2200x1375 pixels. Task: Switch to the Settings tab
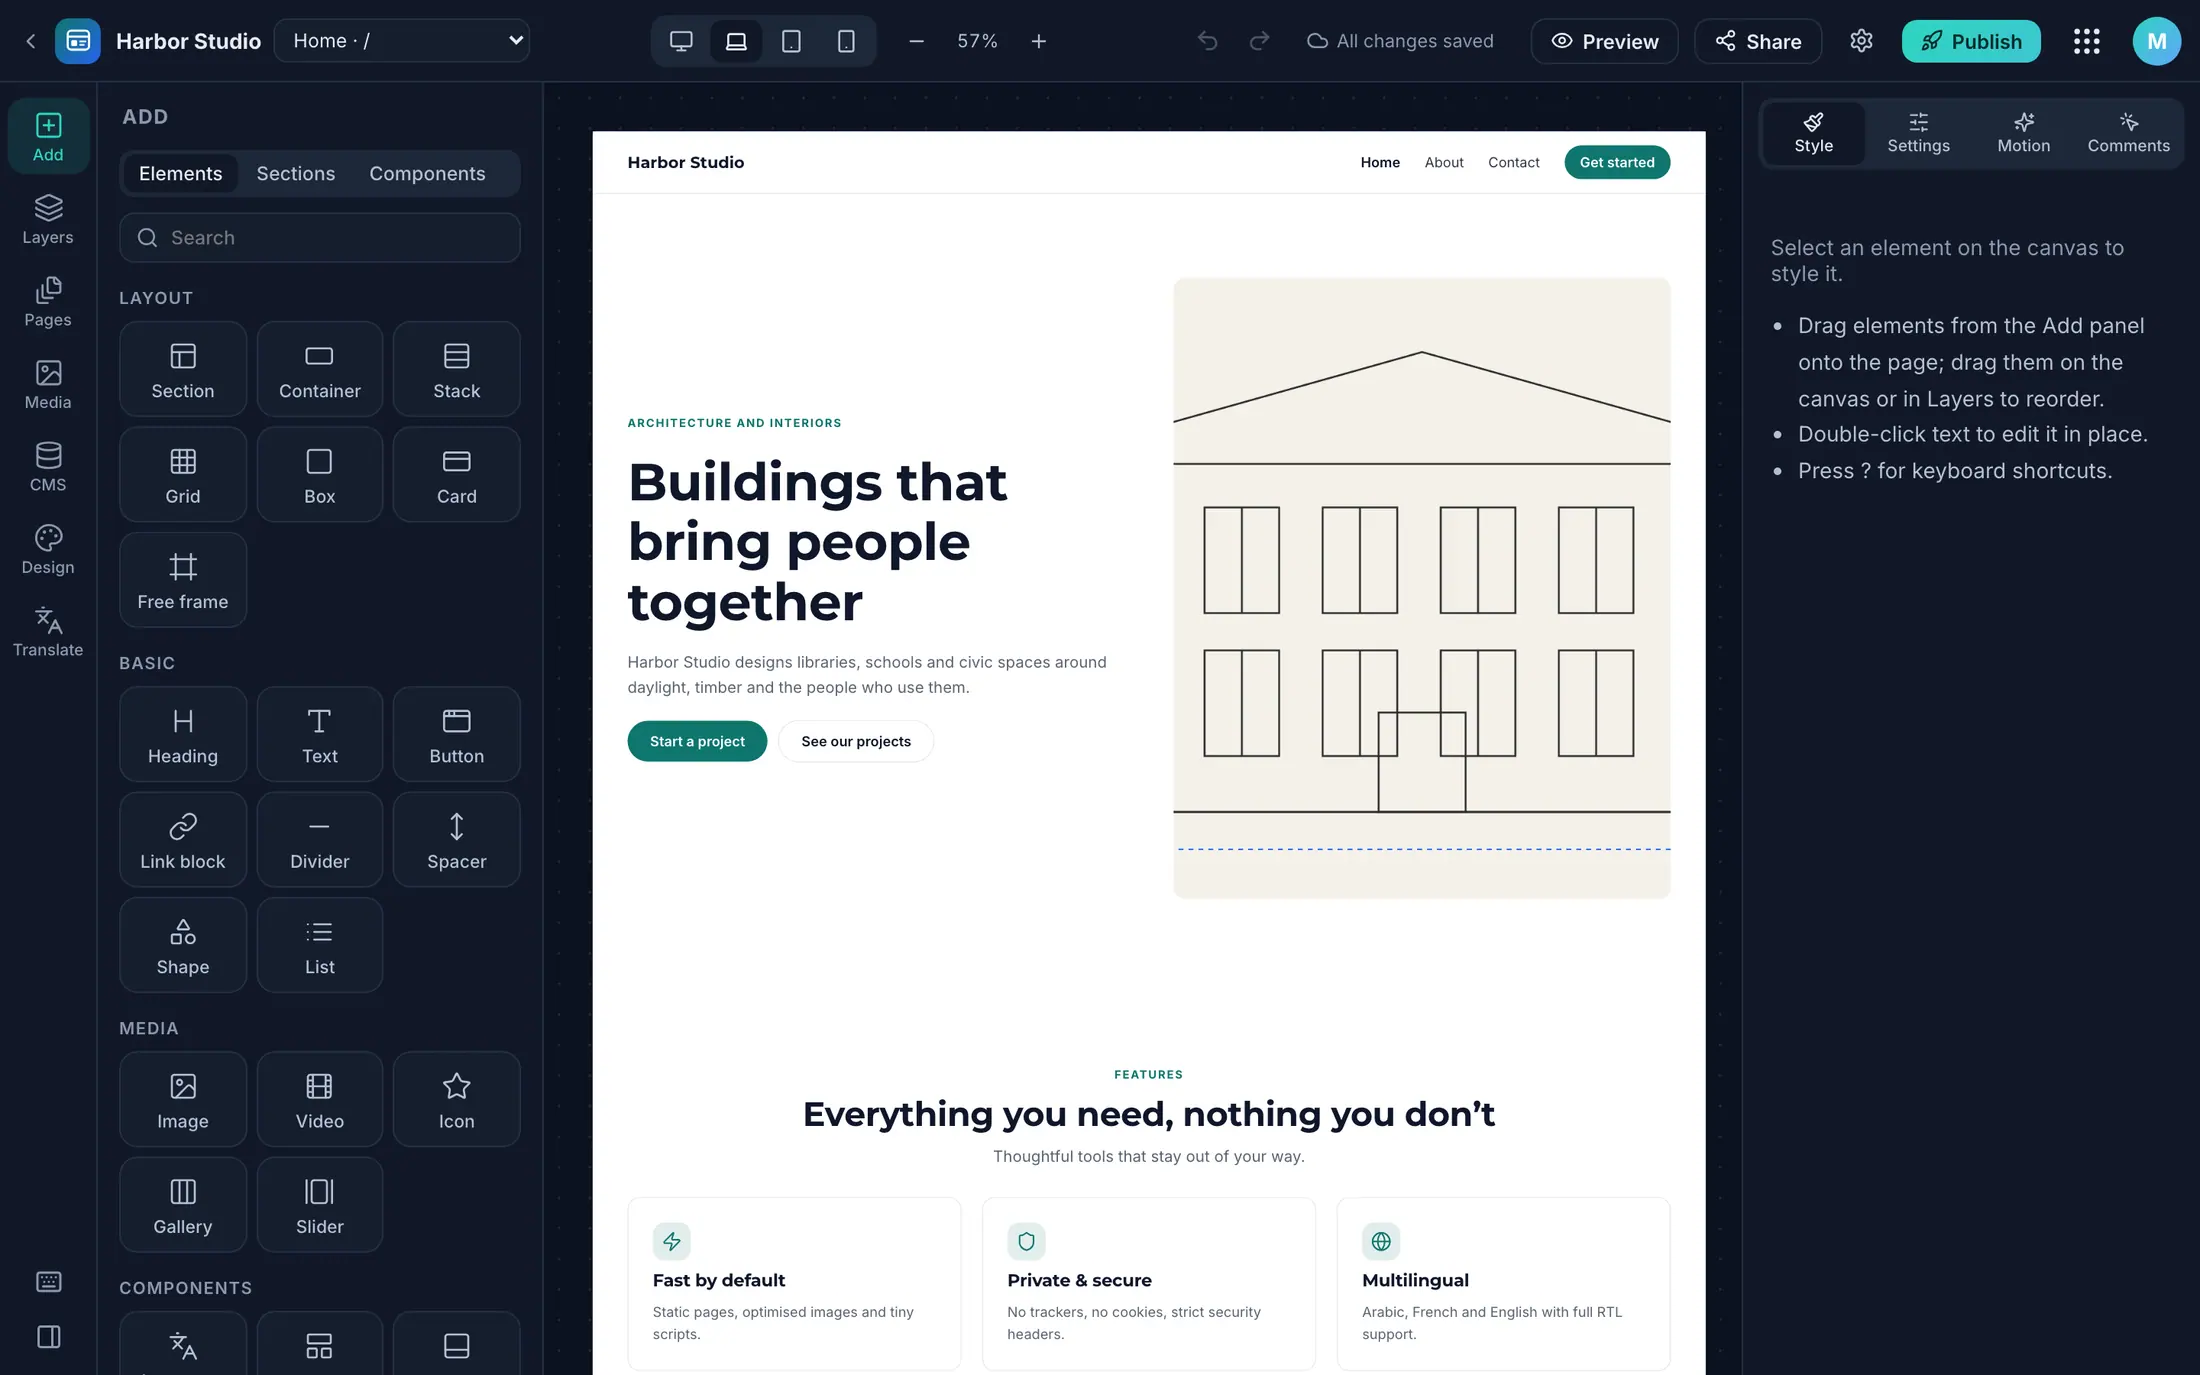pos(1918,134)
